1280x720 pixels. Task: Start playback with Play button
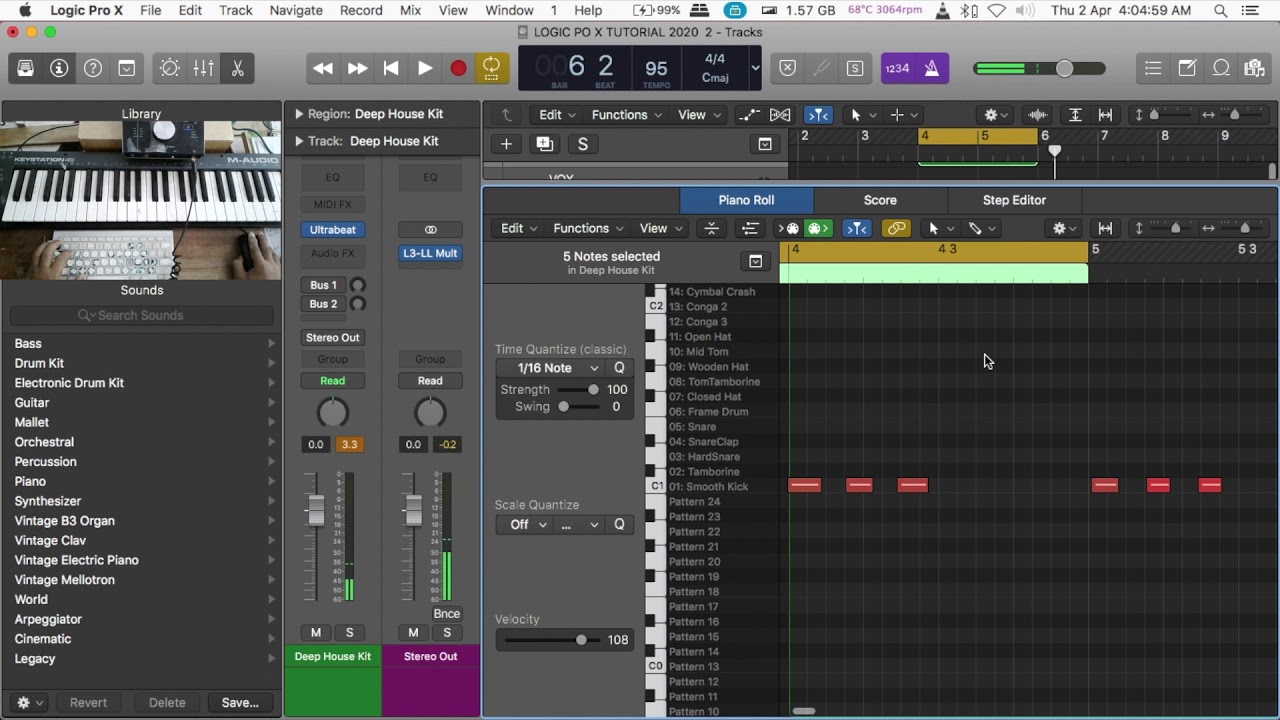click(x=425, y=68)
